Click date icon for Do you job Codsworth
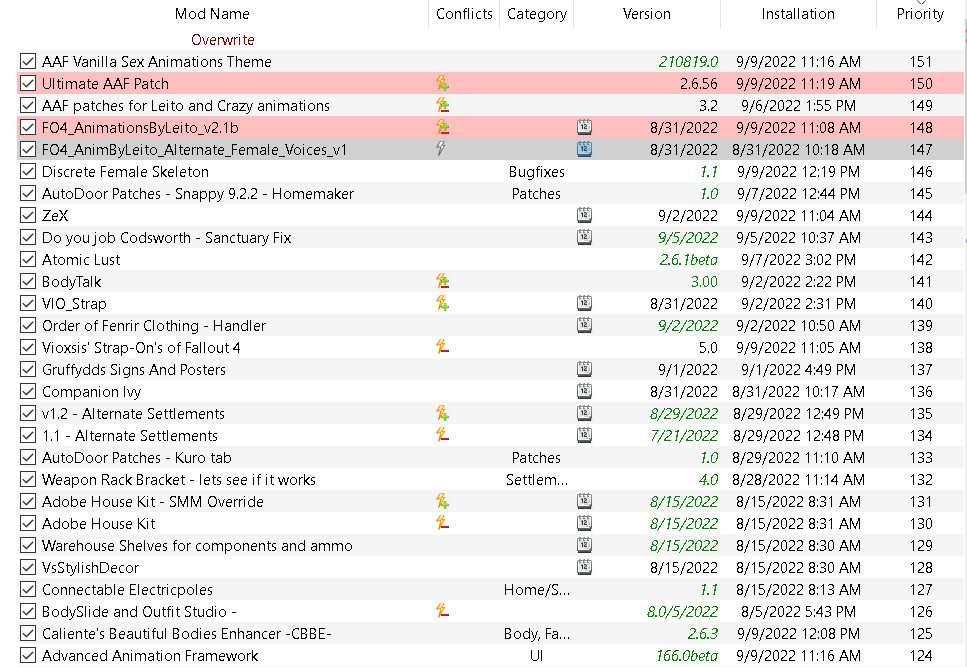This screenshot has width=967, height=667. pyautogui.click(x=584, y=237)
